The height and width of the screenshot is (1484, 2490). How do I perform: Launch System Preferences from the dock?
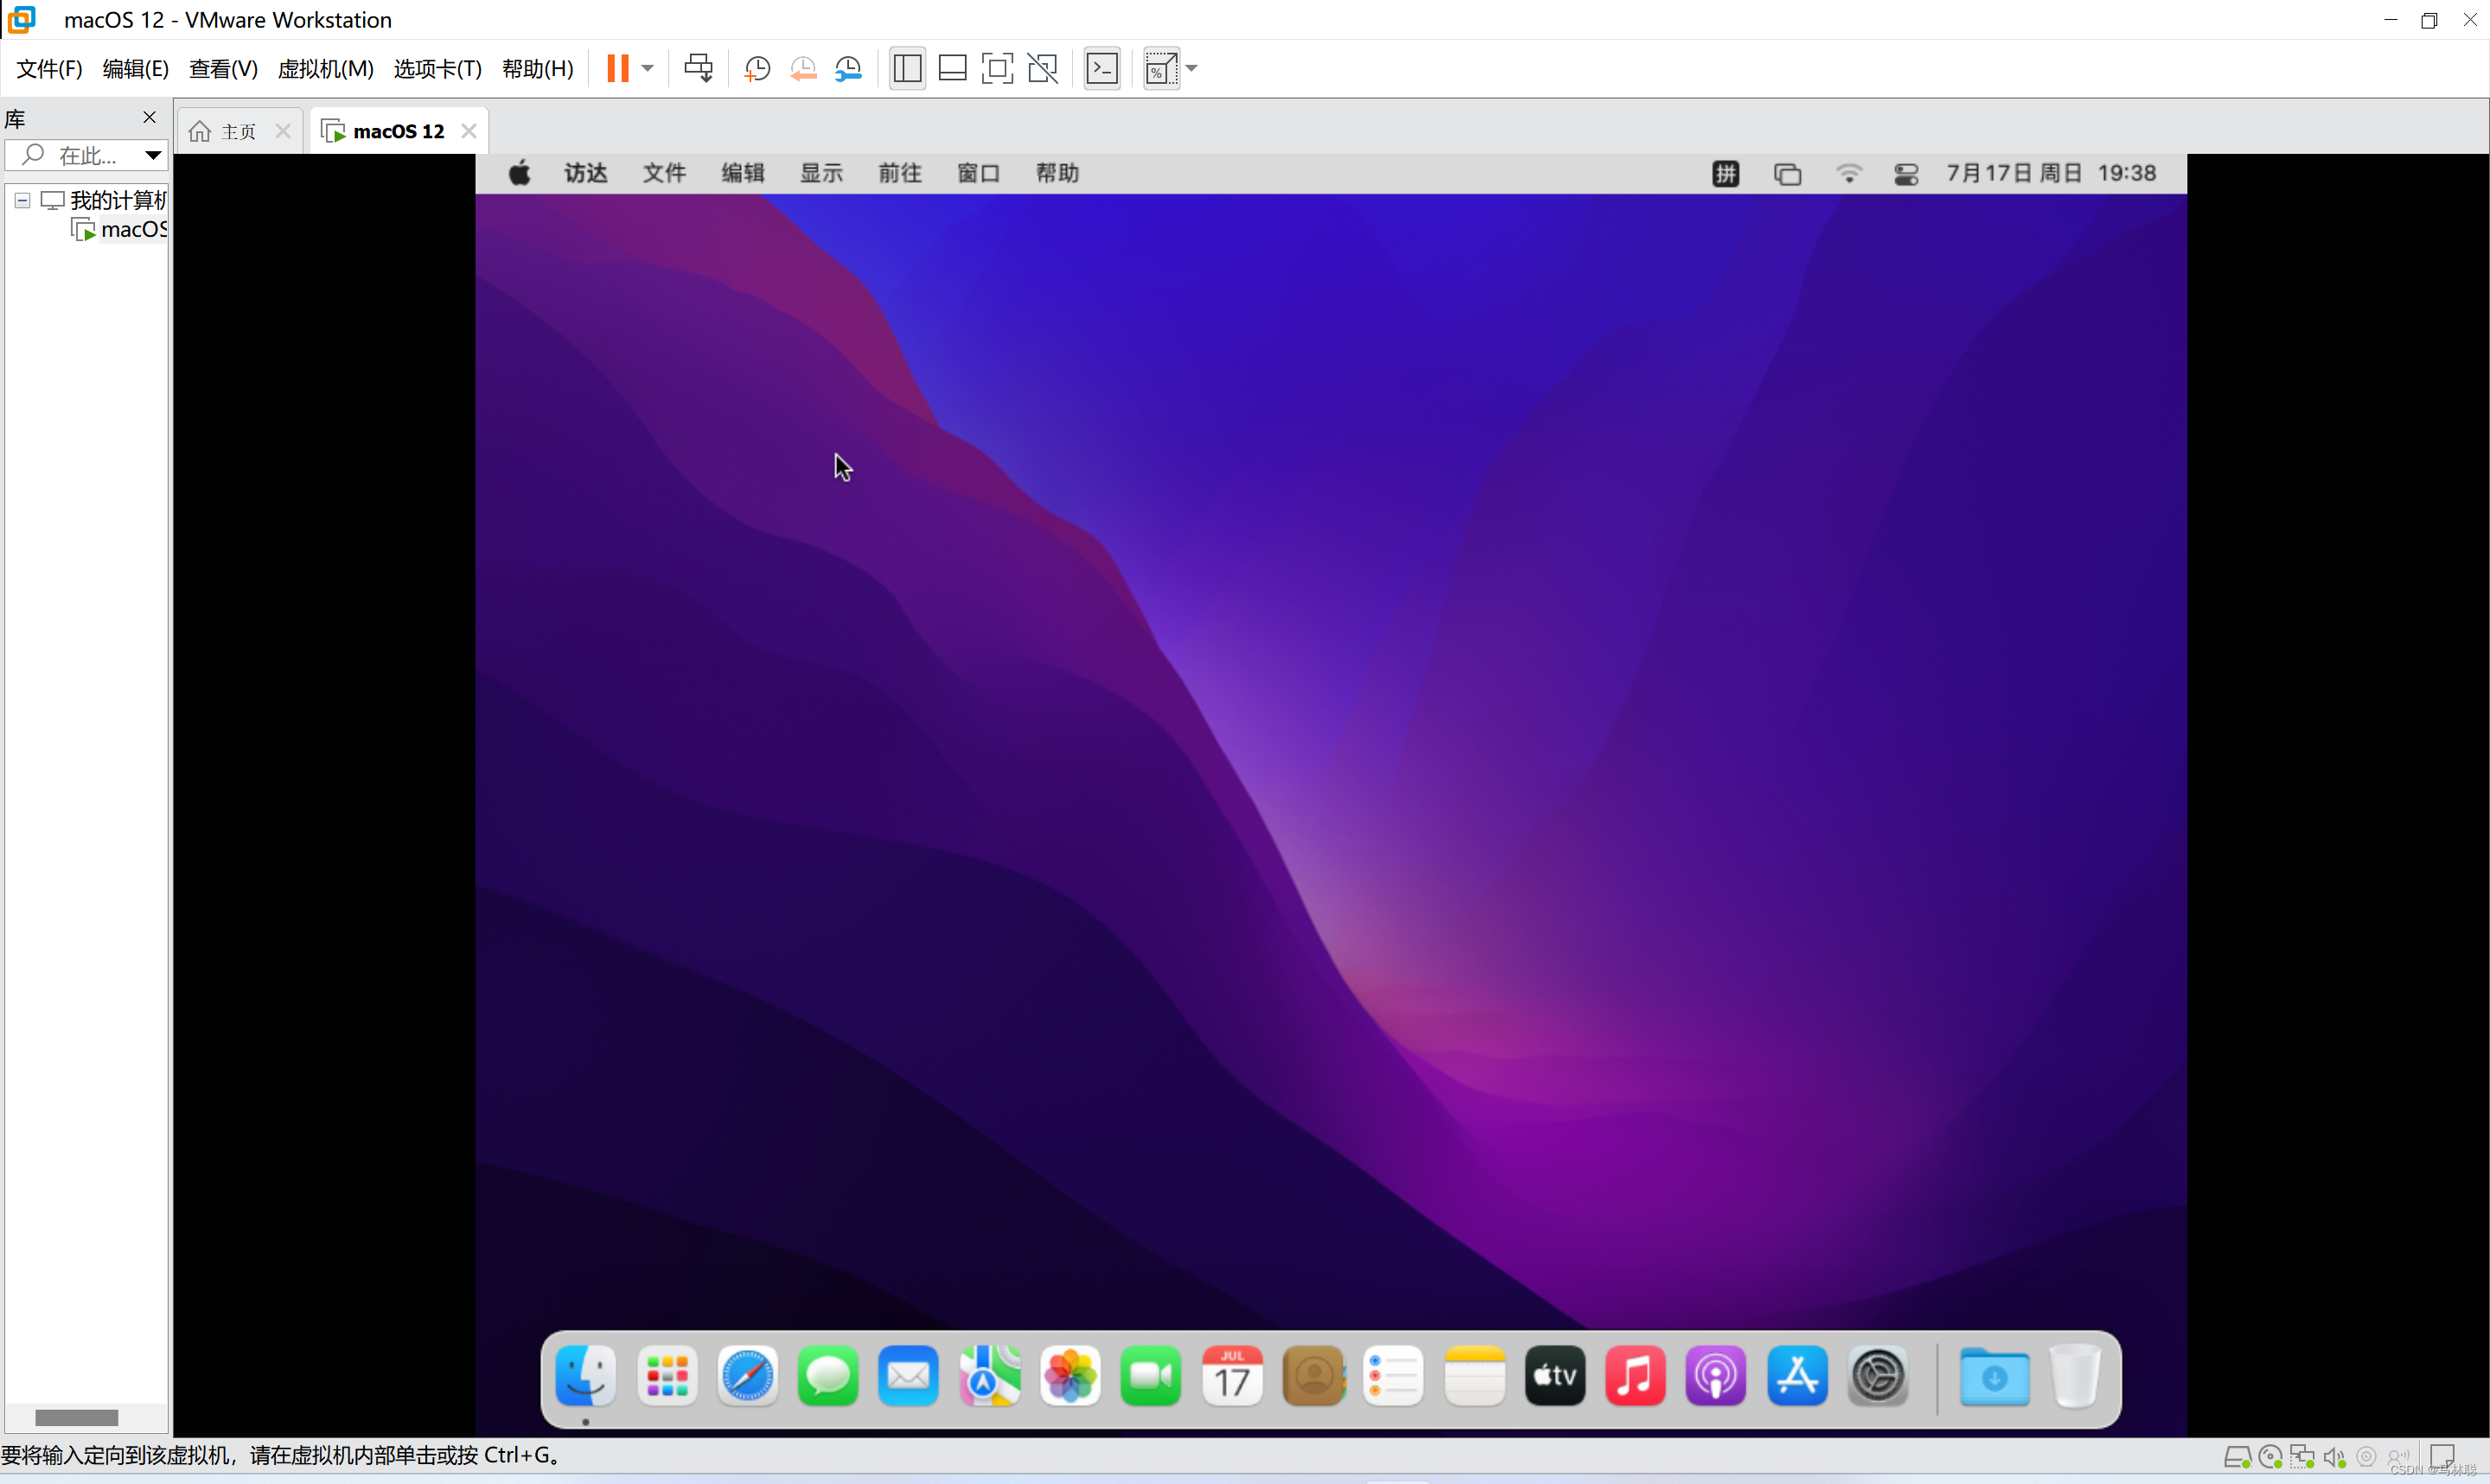(x=1878, y=1376)
